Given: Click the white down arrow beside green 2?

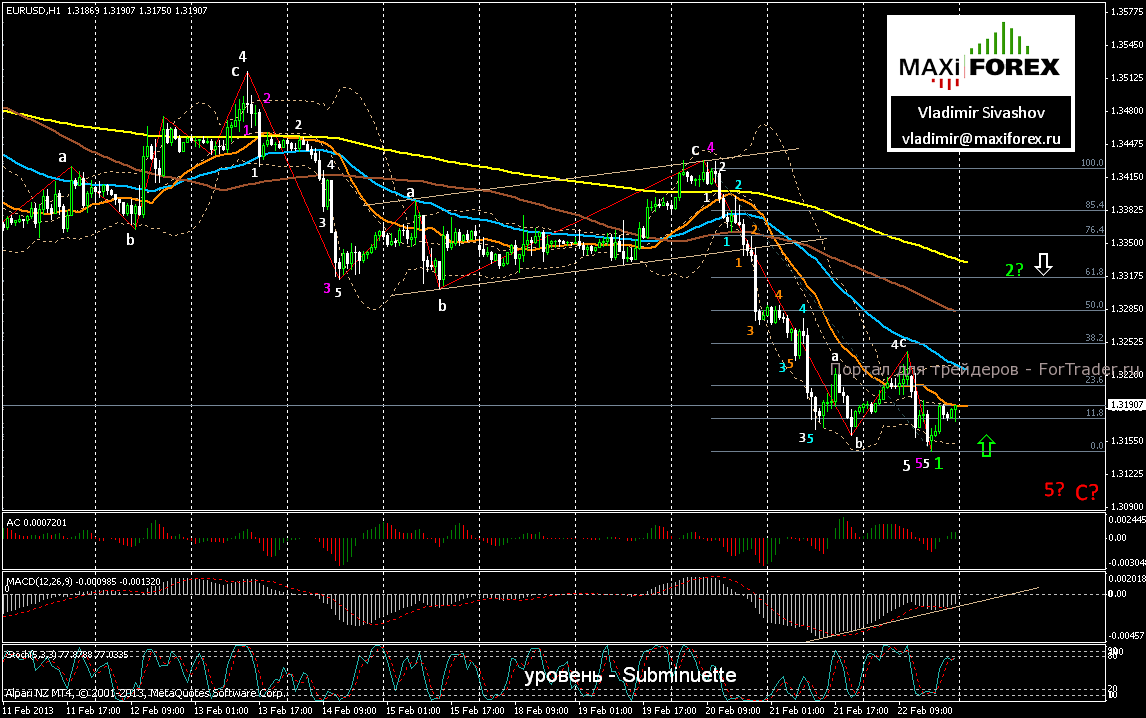Looking at the screenshot, I should (1044, 264).
